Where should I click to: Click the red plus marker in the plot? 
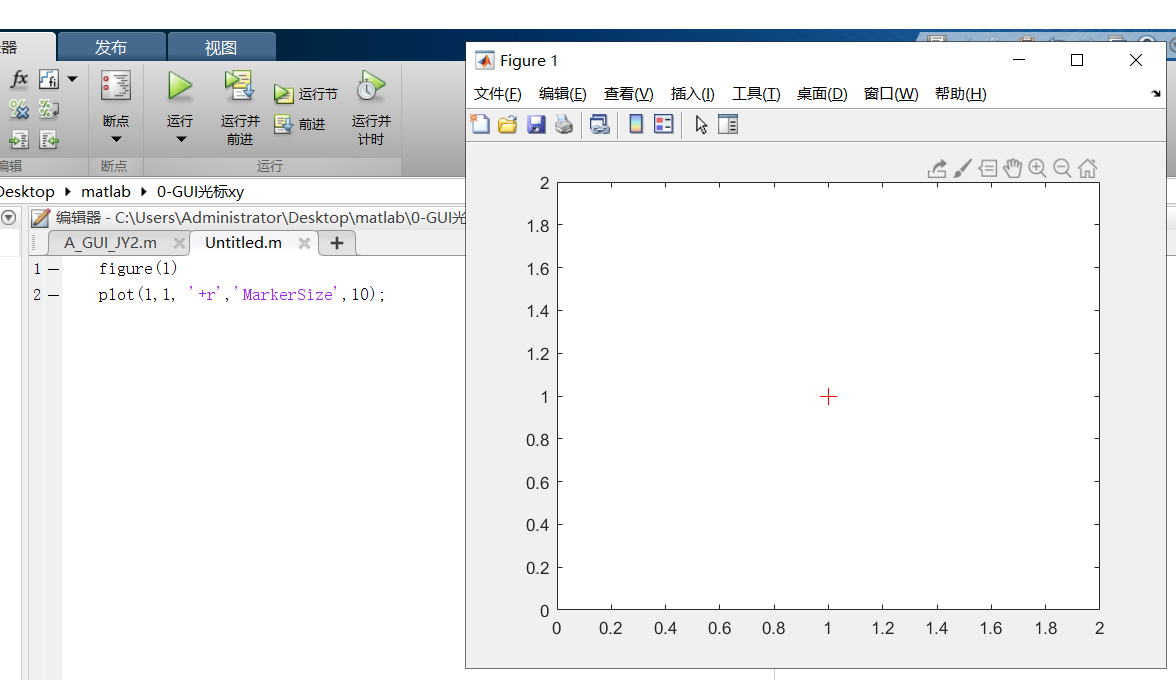(x=828, y=396)
